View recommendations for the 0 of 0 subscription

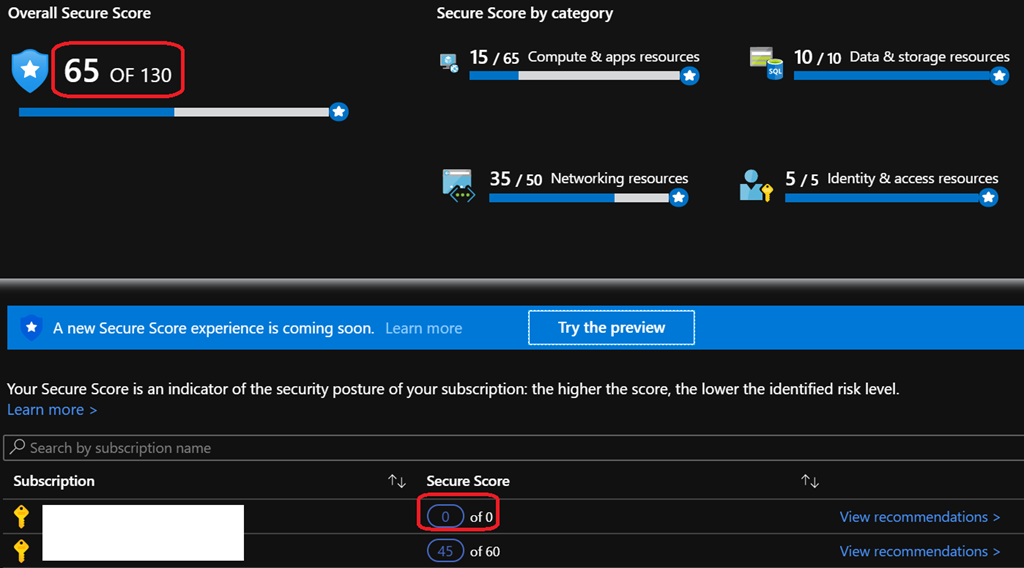(x=919, y=517)
